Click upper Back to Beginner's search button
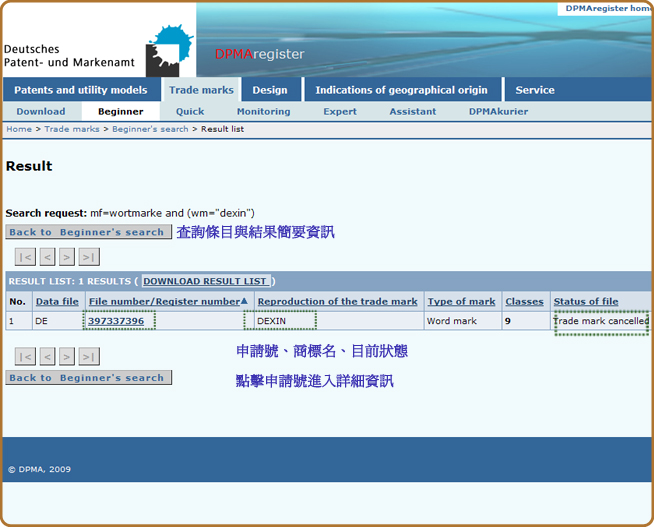Viewport: 654px width, 527px height. pos(88,232)
